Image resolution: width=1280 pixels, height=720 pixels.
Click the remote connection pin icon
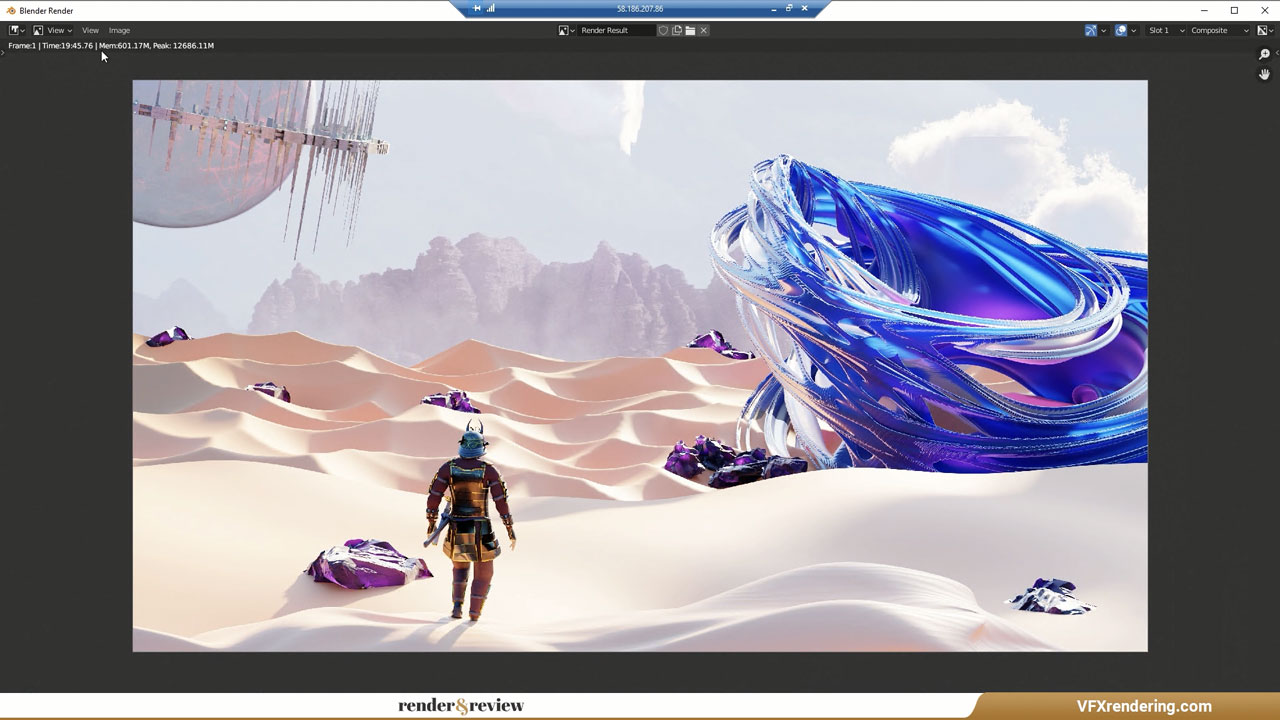click(x=477, y=8)
